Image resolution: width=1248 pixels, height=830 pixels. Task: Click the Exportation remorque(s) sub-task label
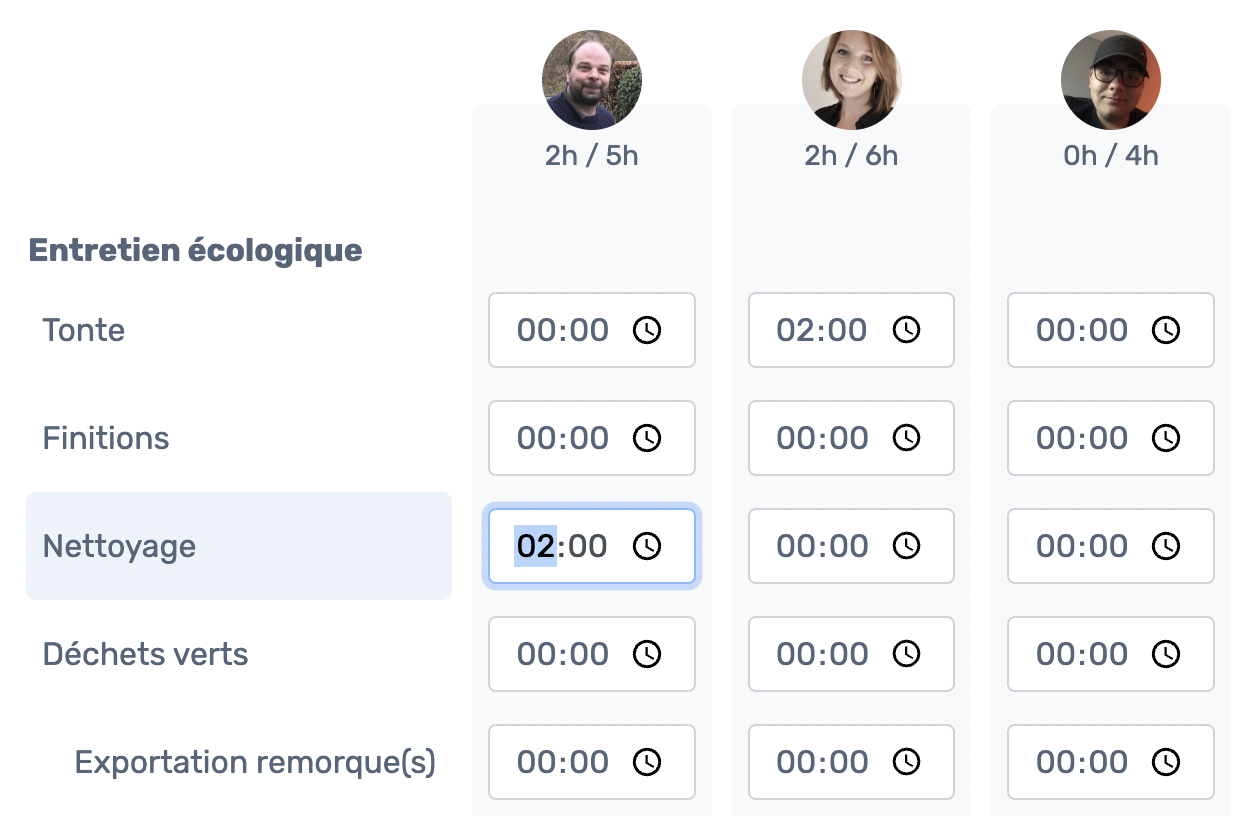255,762
